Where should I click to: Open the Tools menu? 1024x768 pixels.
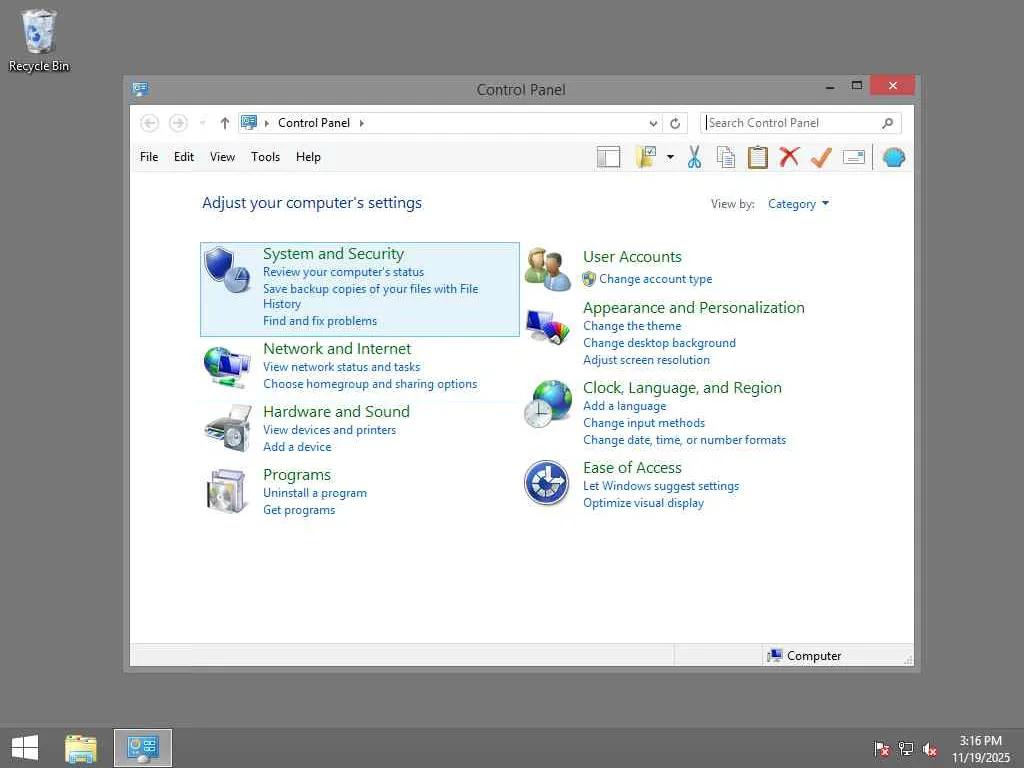pos(265,157)
